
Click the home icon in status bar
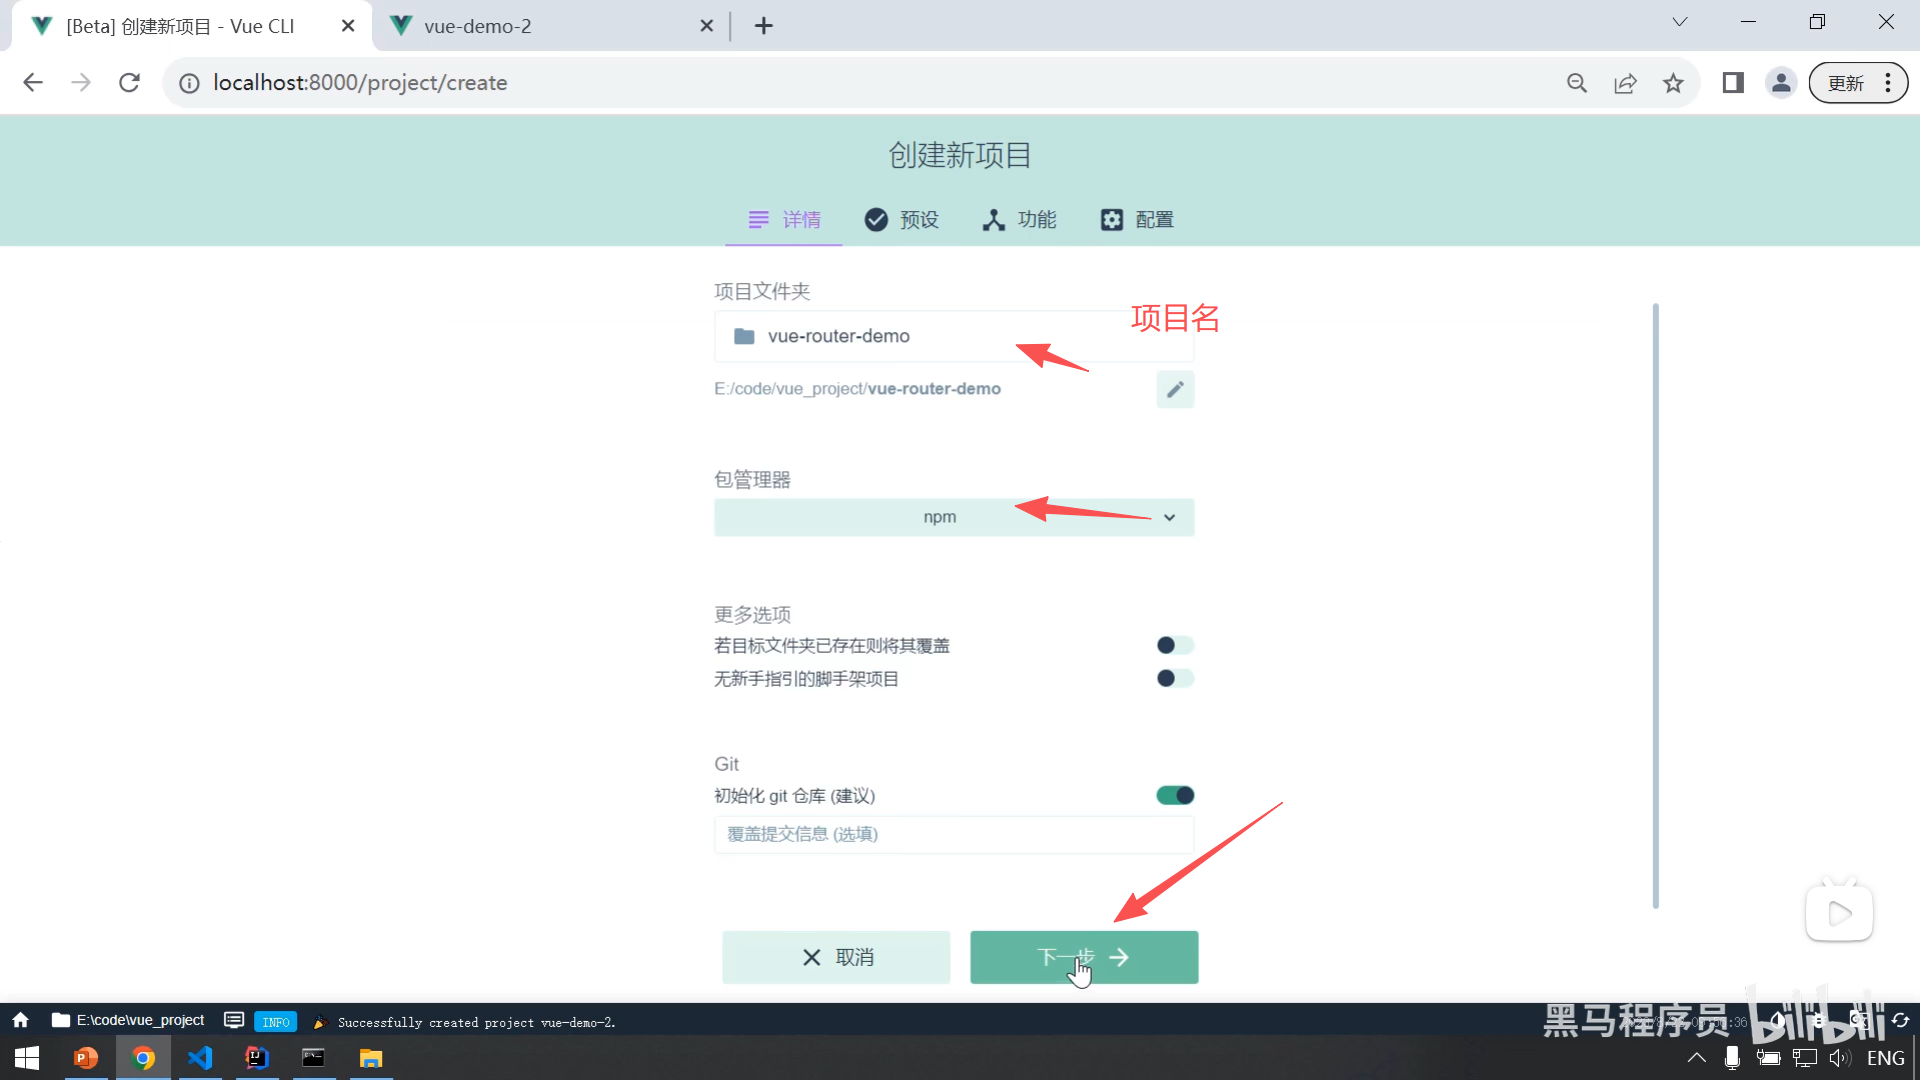(x=21, y=1020)
